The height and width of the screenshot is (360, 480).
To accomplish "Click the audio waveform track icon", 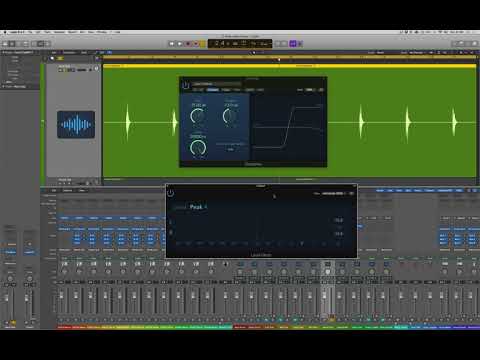I will (x=76, y=125).
